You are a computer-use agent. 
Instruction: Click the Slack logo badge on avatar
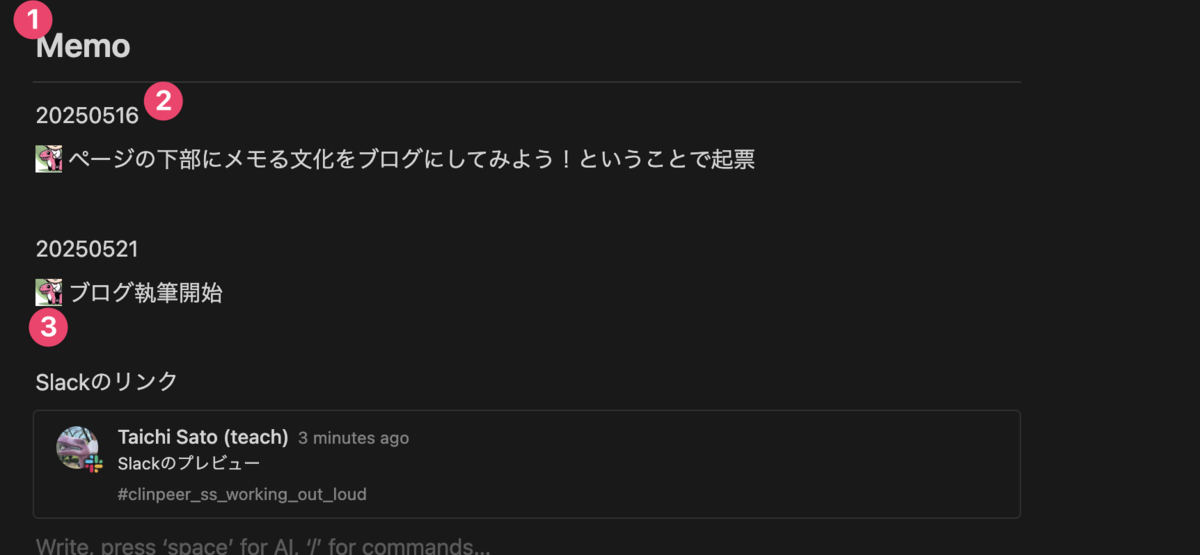pos(94,463)
